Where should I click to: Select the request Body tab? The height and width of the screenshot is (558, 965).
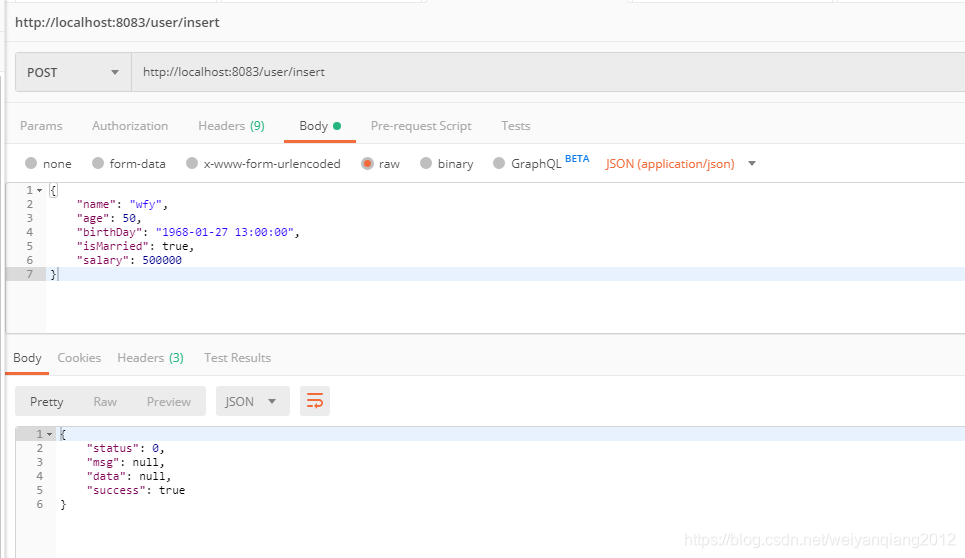319,126
